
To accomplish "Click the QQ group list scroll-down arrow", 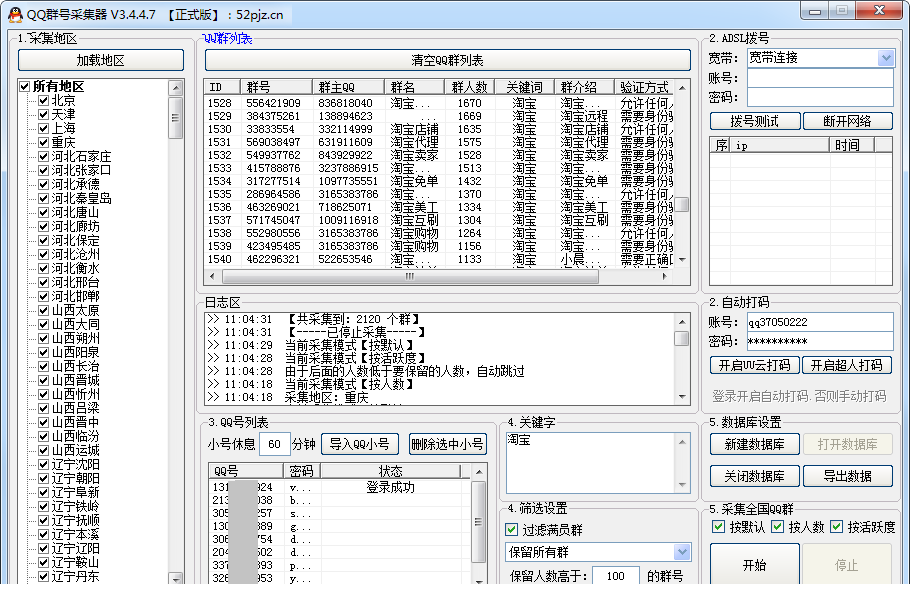I will point(682,260).
